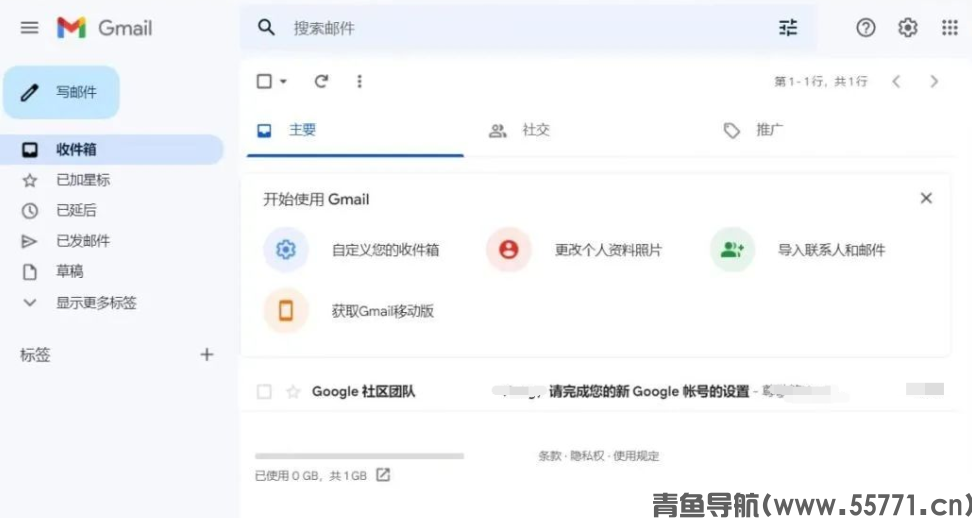Star the Google 社区团队 email
This screenshot has height=518, width=972.
293,392
